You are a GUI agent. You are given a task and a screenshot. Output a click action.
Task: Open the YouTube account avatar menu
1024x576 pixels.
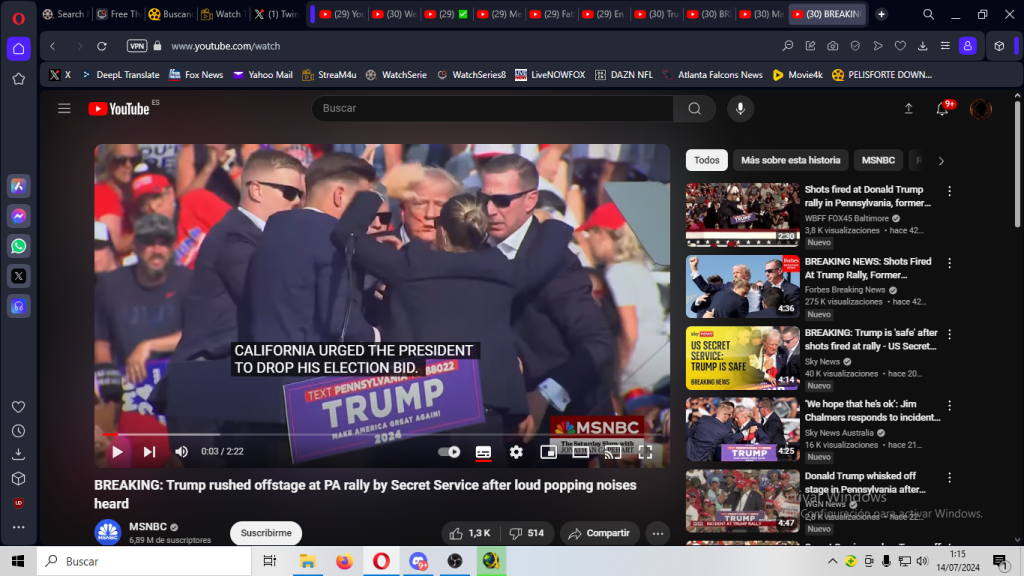point(980,109)
